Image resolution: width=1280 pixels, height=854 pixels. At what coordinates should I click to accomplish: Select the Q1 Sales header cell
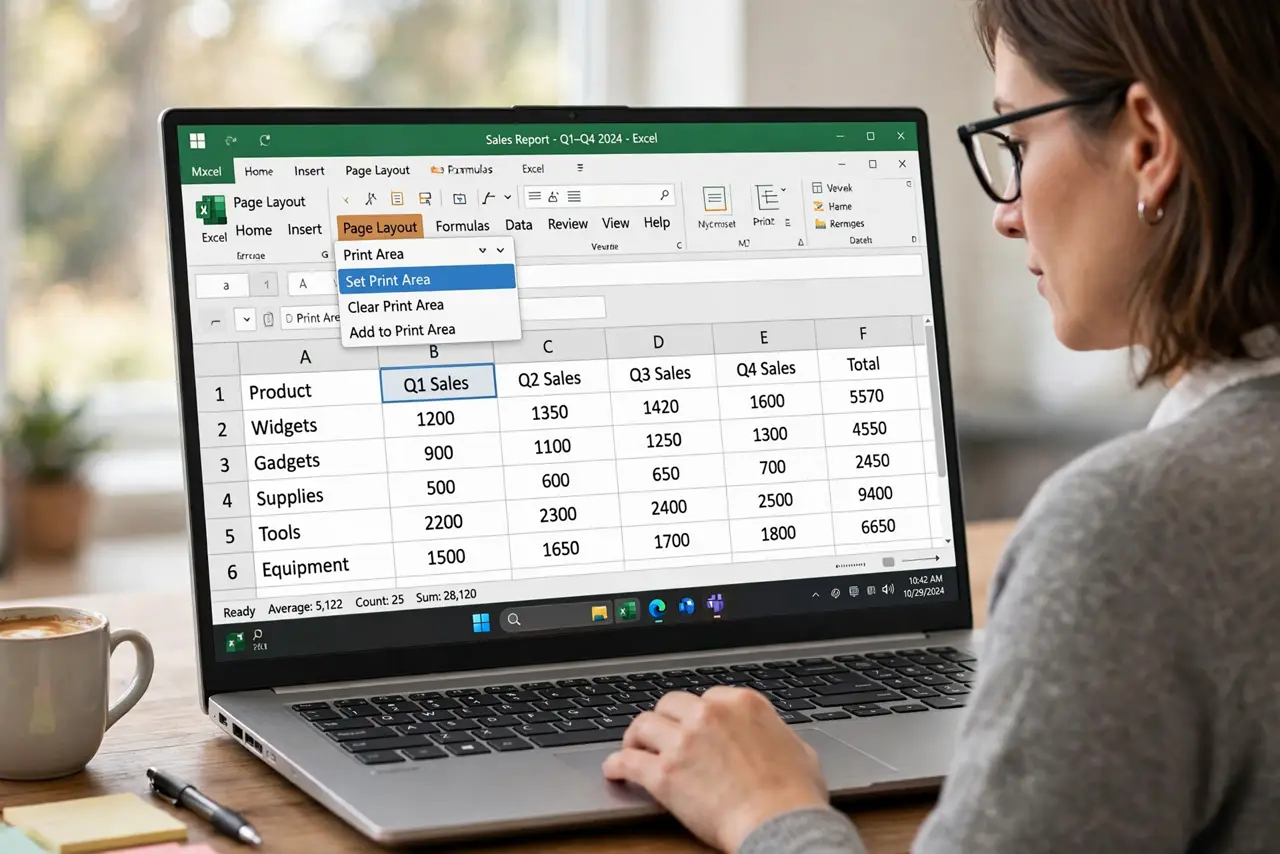(438, 382)
